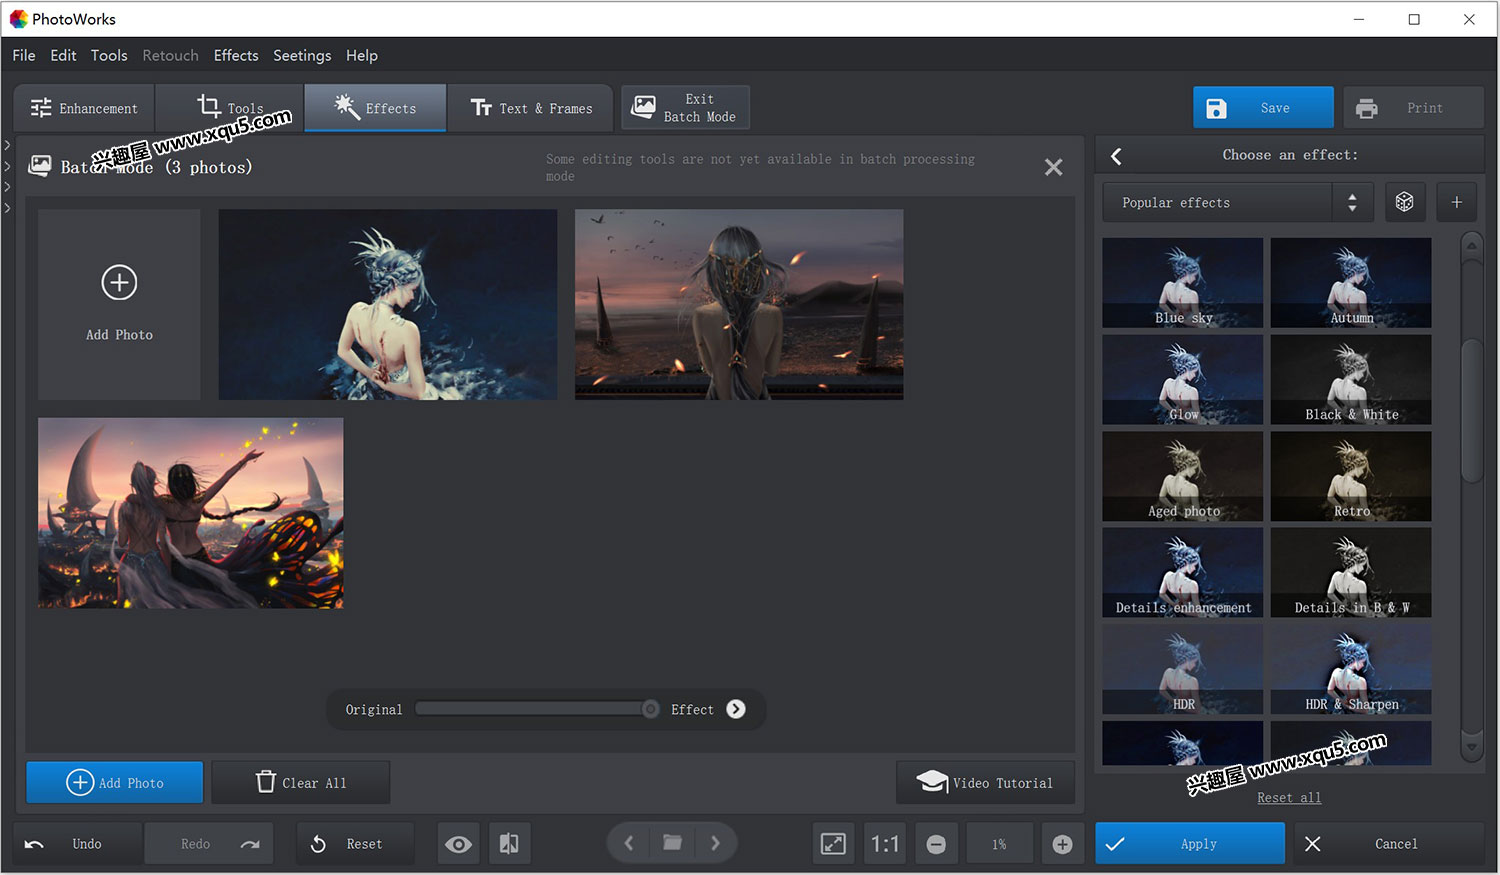Click the Reset all link

pos(1289,797)
